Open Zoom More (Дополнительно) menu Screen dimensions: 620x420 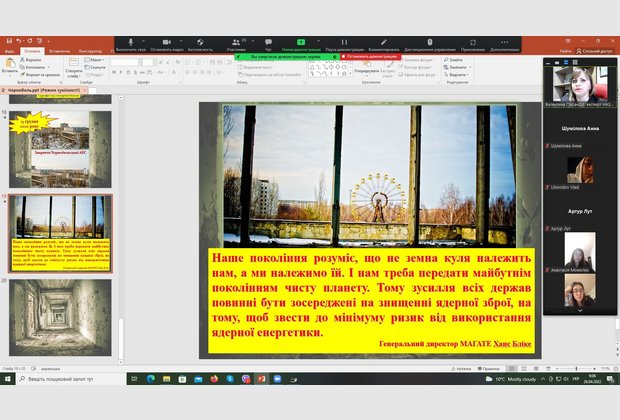(x=505, y=45)
